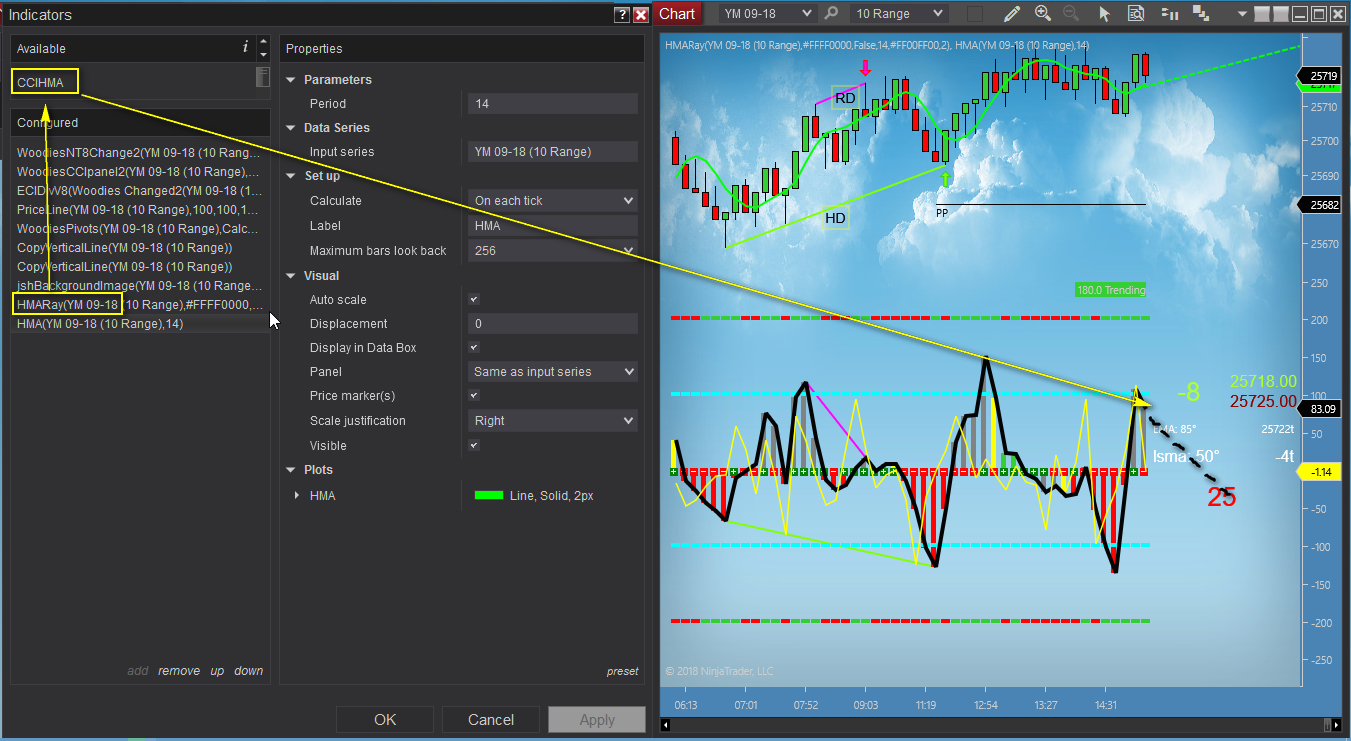Viewport: 1351px width, 741px height.
Task: Click the overlapping squares icon in chart toolbar
Action: click(1202, 14)
